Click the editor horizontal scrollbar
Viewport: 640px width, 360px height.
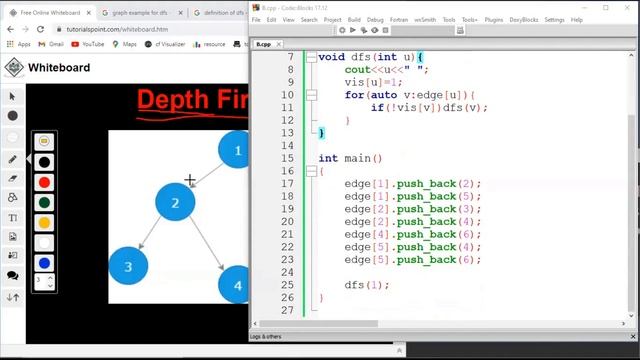(319, 324)
